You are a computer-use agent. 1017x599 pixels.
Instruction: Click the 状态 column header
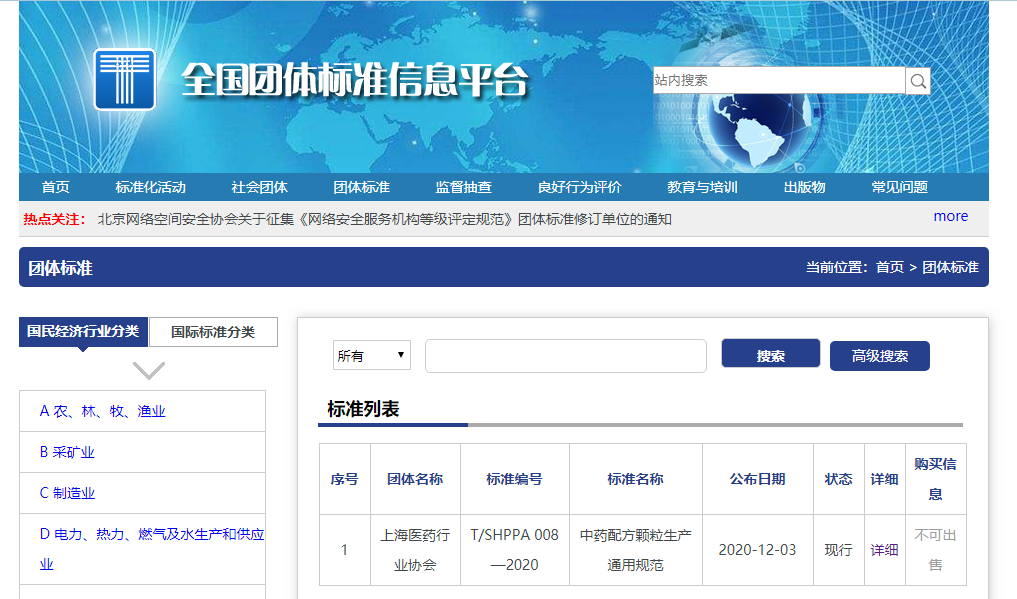pos(839,479)
